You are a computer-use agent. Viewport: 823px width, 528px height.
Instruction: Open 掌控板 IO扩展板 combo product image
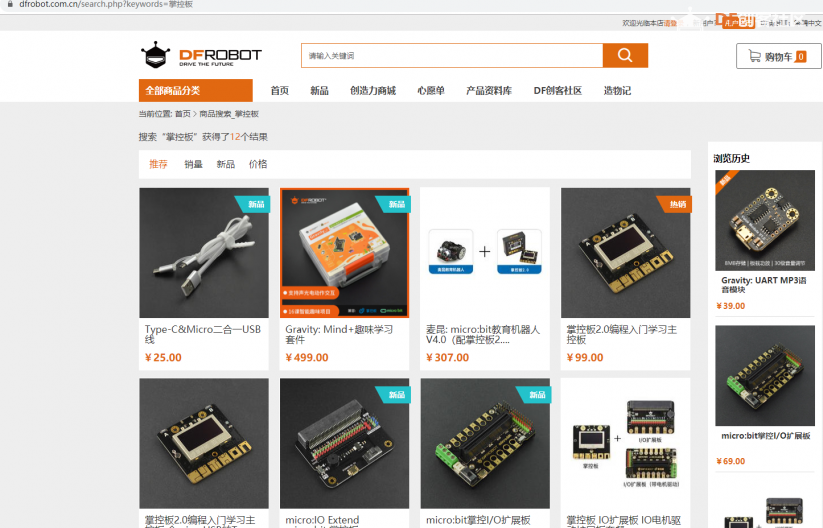click(x=626, y=443)
